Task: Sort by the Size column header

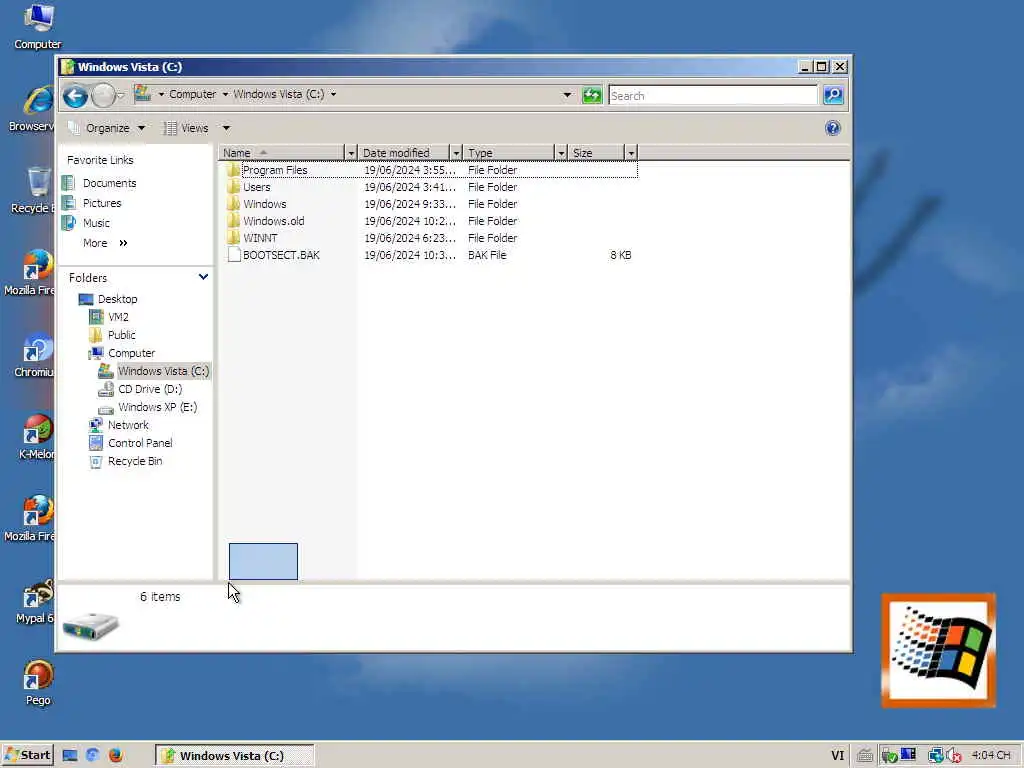Action: (596, 153)
